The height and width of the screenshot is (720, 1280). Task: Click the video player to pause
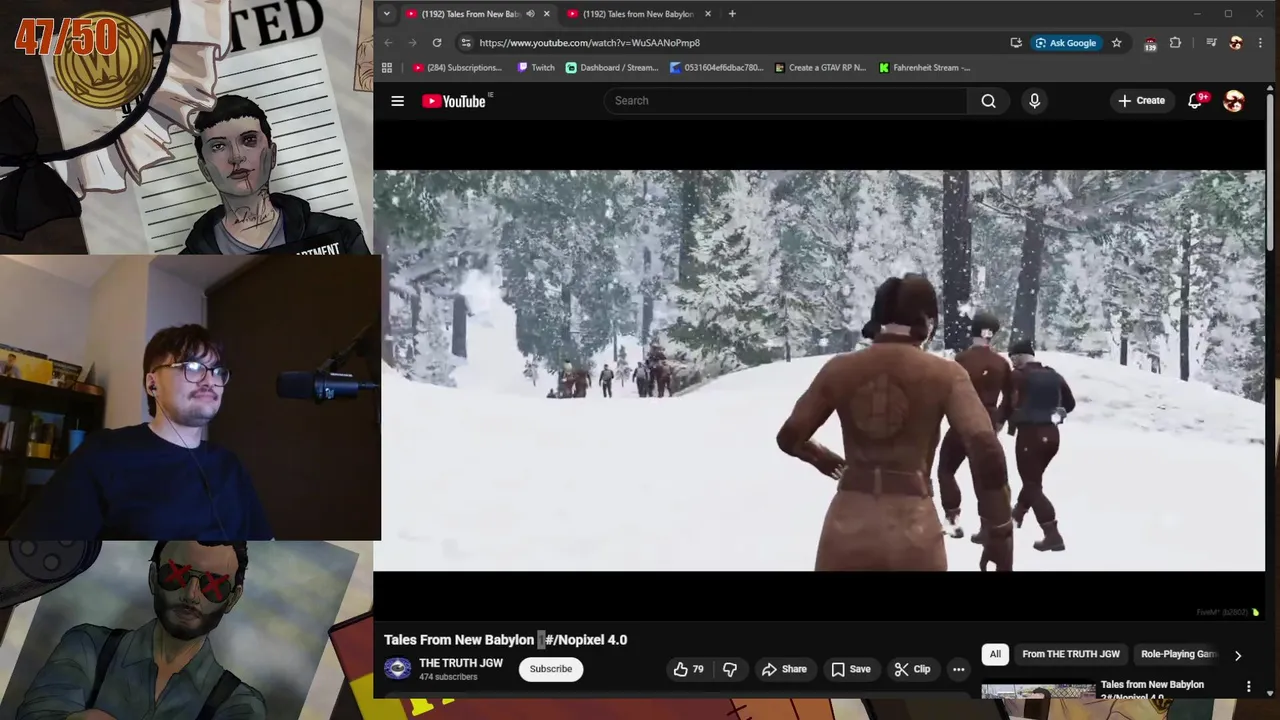point(819,371)
